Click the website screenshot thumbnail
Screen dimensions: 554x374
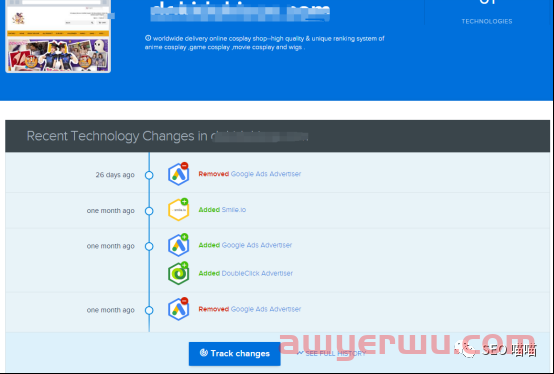[58, 36]
